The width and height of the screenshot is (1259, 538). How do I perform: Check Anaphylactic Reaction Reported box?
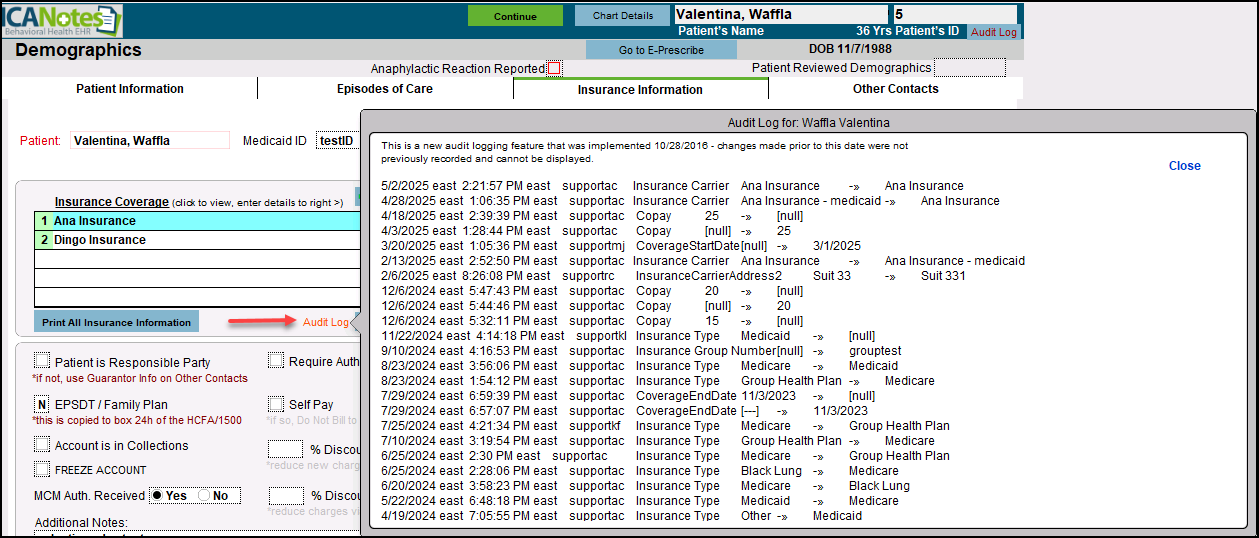(x=555, y=69)
